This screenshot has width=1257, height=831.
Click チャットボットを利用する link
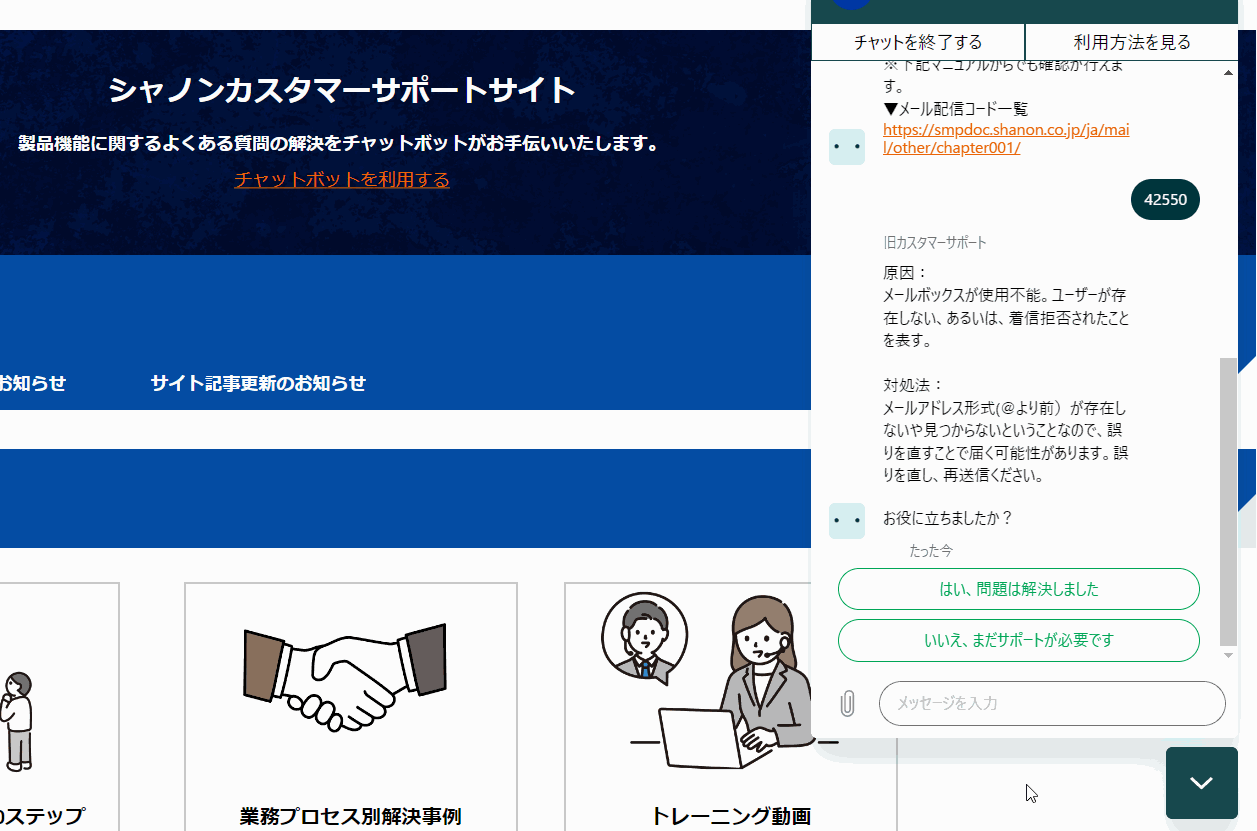click(342, 180)
